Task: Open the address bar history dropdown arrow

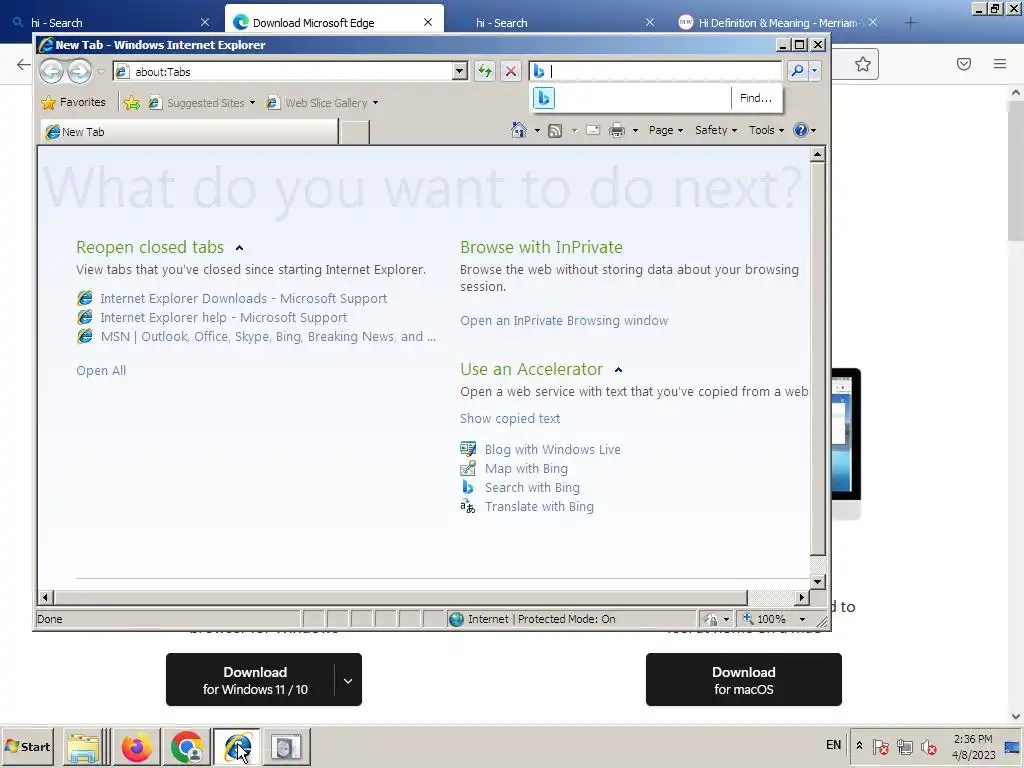Action: pyautogui.click(x=460, y=71)
